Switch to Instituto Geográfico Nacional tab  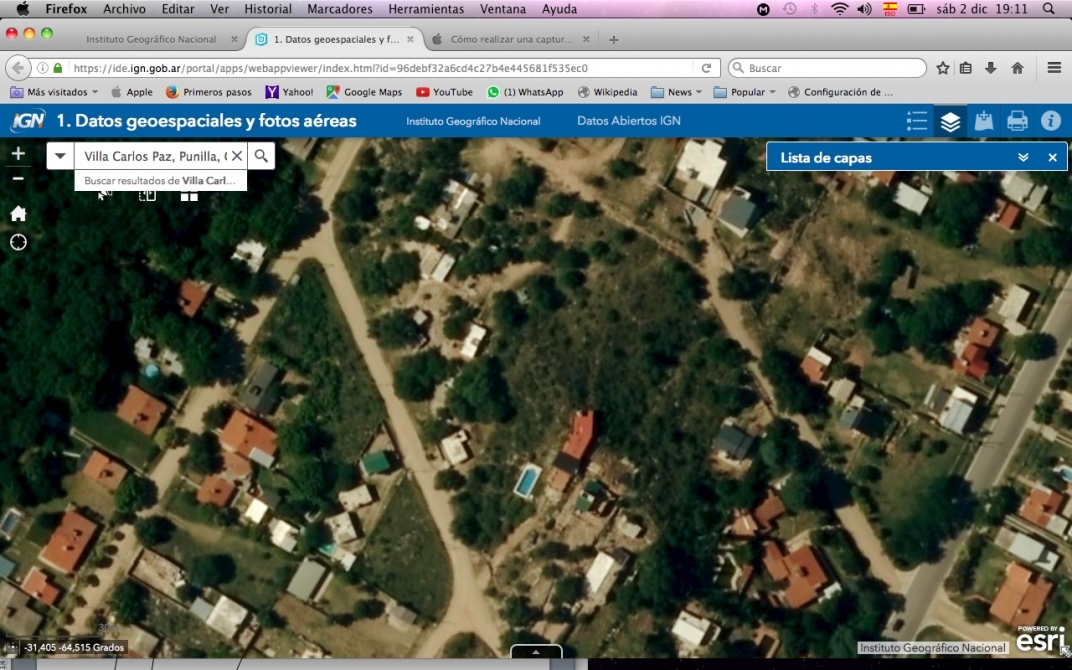click(x=151, y=40)
